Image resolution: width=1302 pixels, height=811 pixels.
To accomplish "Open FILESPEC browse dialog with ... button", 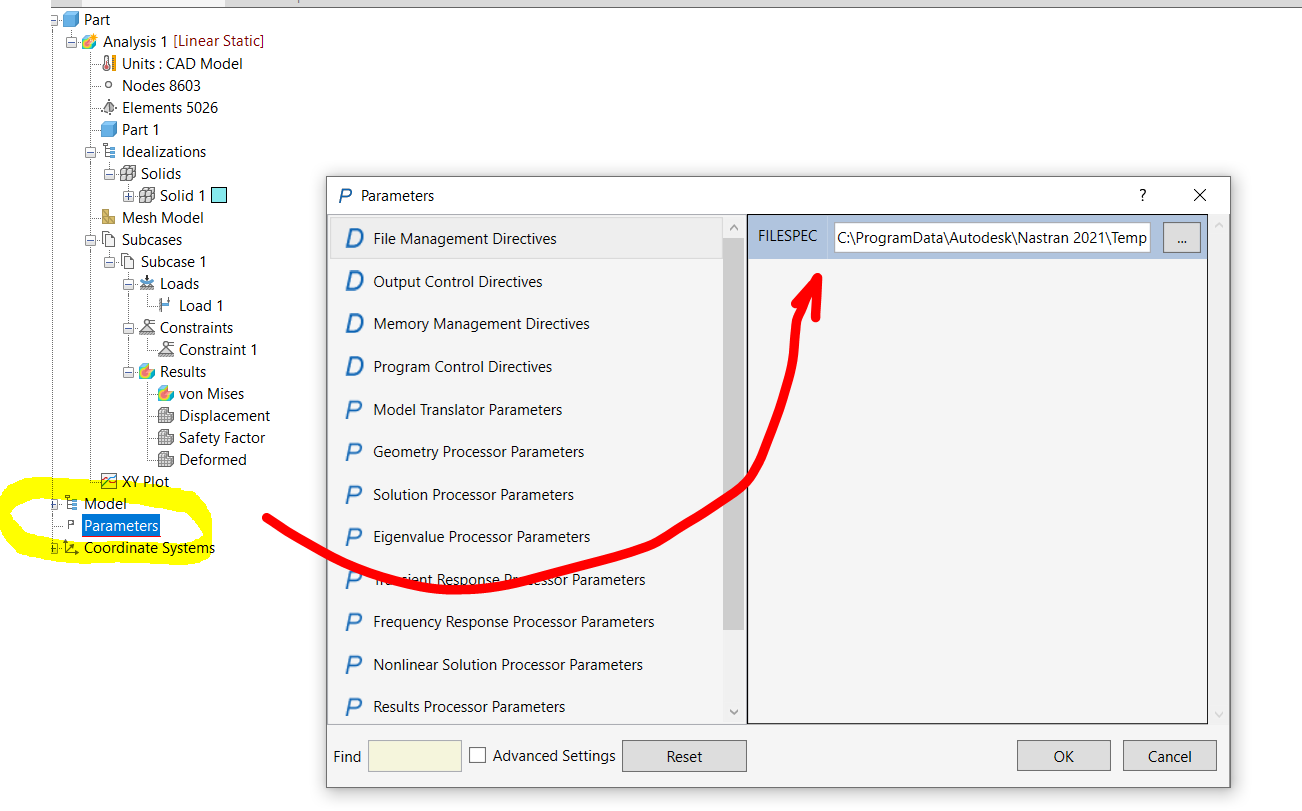I will 1181,237.
